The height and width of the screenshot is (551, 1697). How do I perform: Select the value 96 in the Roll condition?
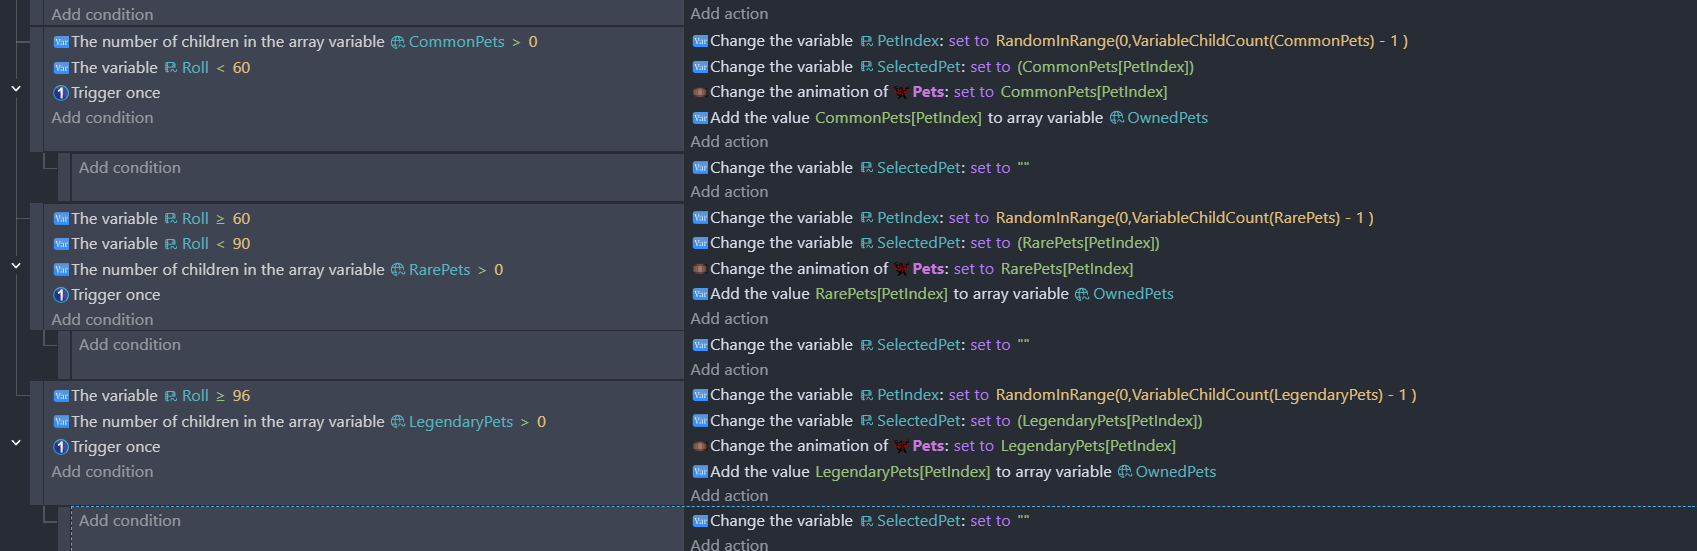241,396
